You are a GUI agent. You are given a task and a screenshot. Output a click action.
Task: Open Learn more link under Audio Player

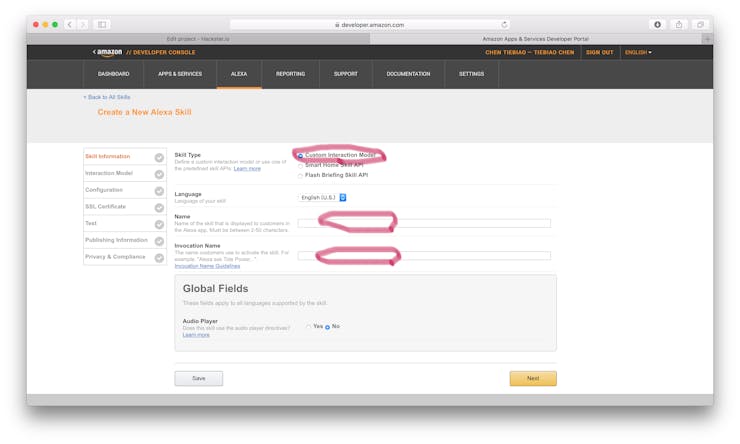196,335
